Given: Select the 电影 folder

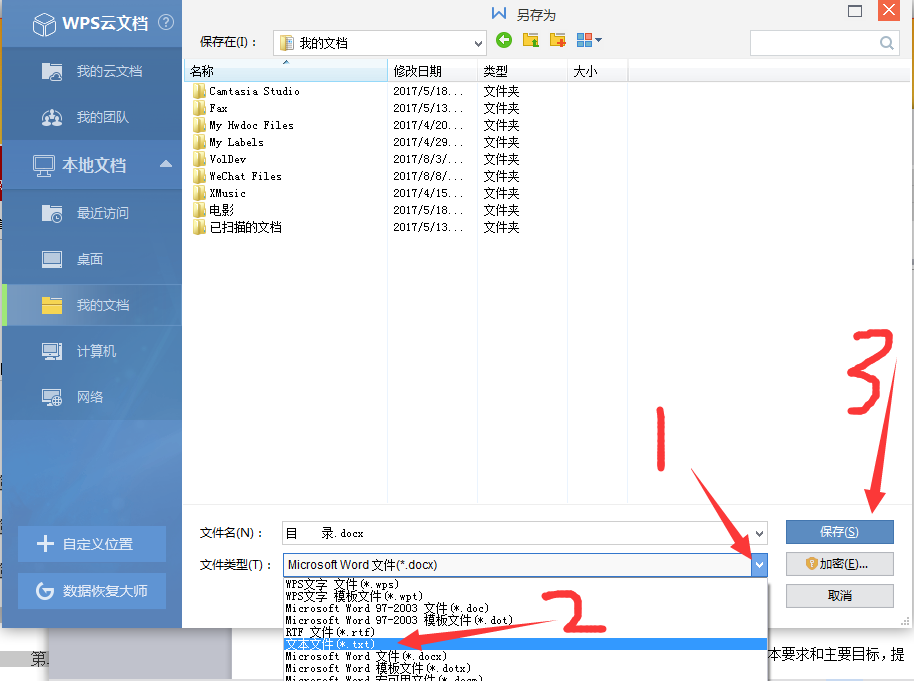Looking at the screenshot, I should (222, 210).
